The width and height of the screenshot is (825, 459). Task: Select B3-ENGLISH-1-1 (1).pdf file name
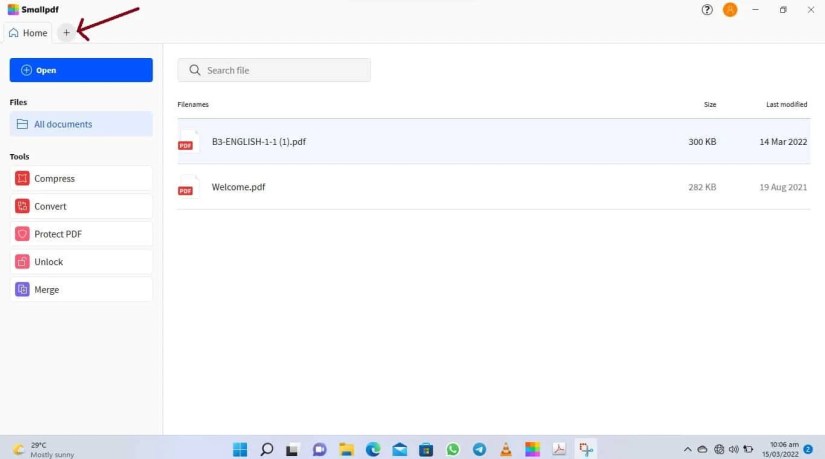259,142
